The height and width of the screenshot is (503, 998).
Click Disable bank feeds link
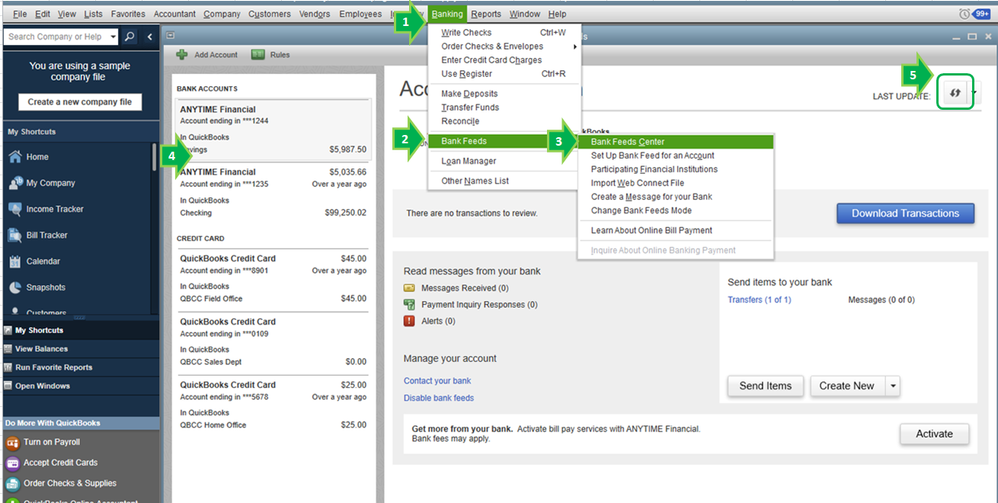coord(439,398)
